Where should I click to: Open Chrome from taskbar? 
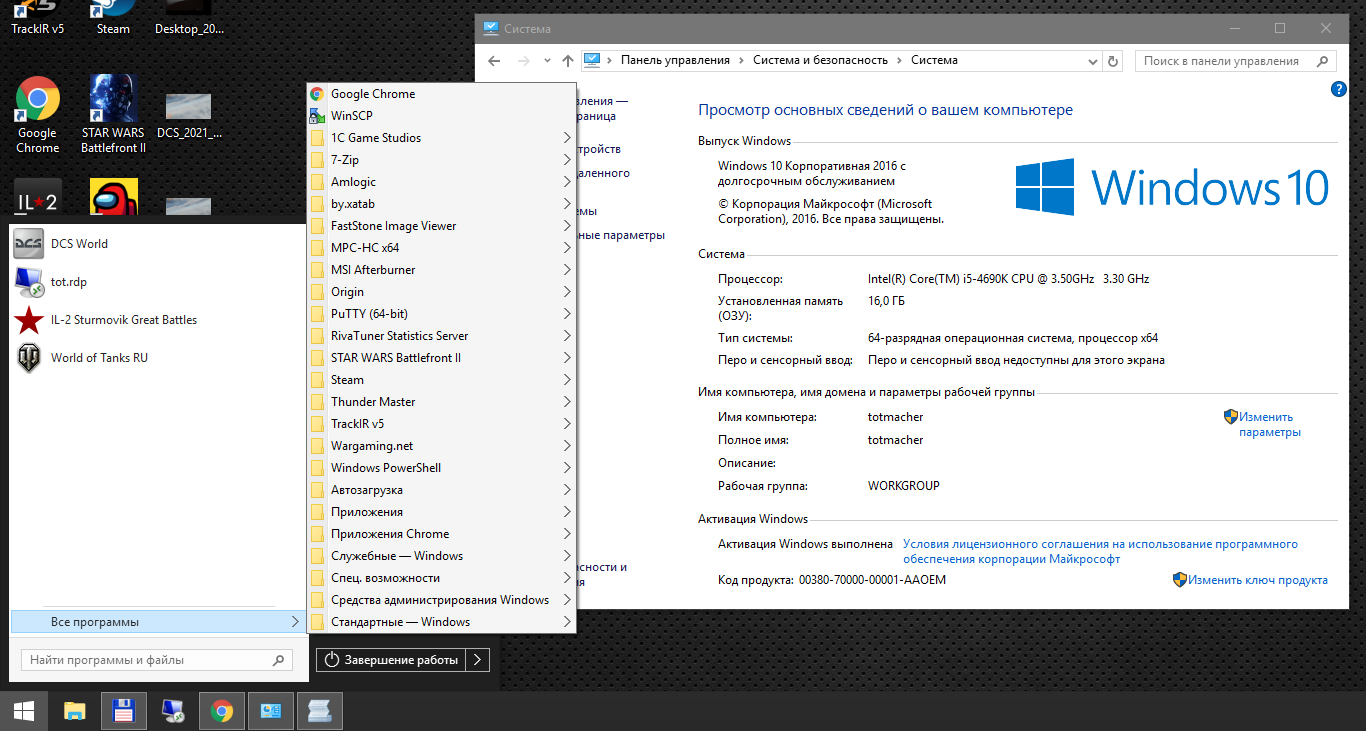click(222, 711)
